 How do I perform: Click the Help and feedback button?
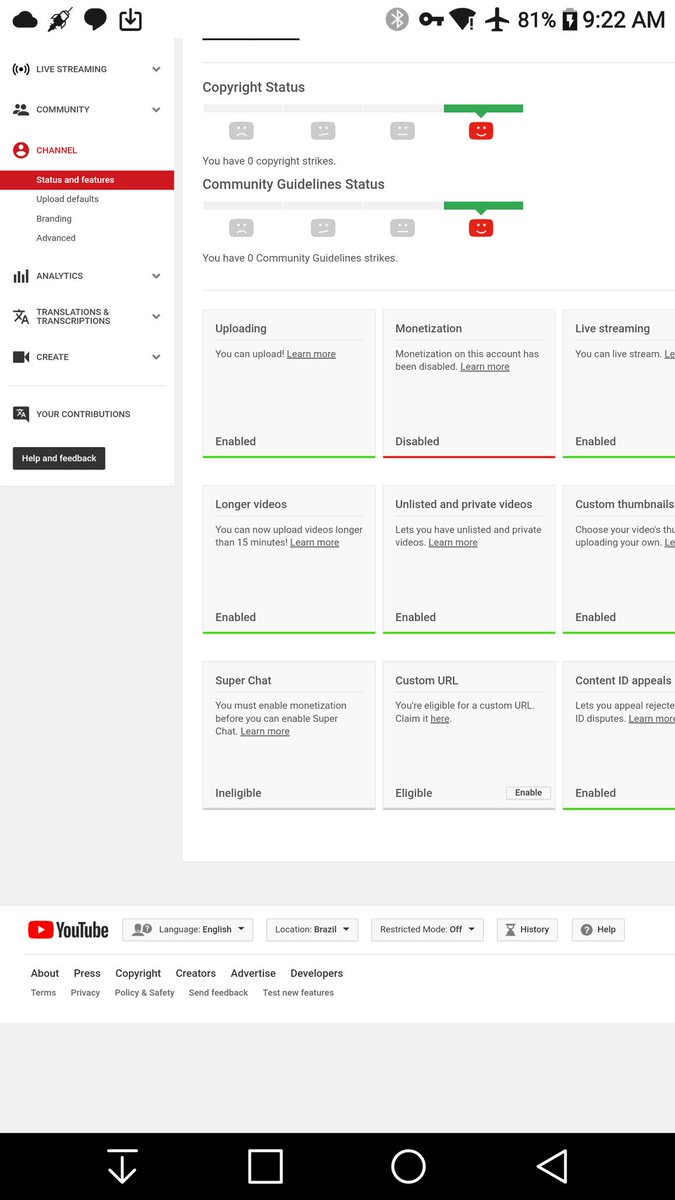59,458
